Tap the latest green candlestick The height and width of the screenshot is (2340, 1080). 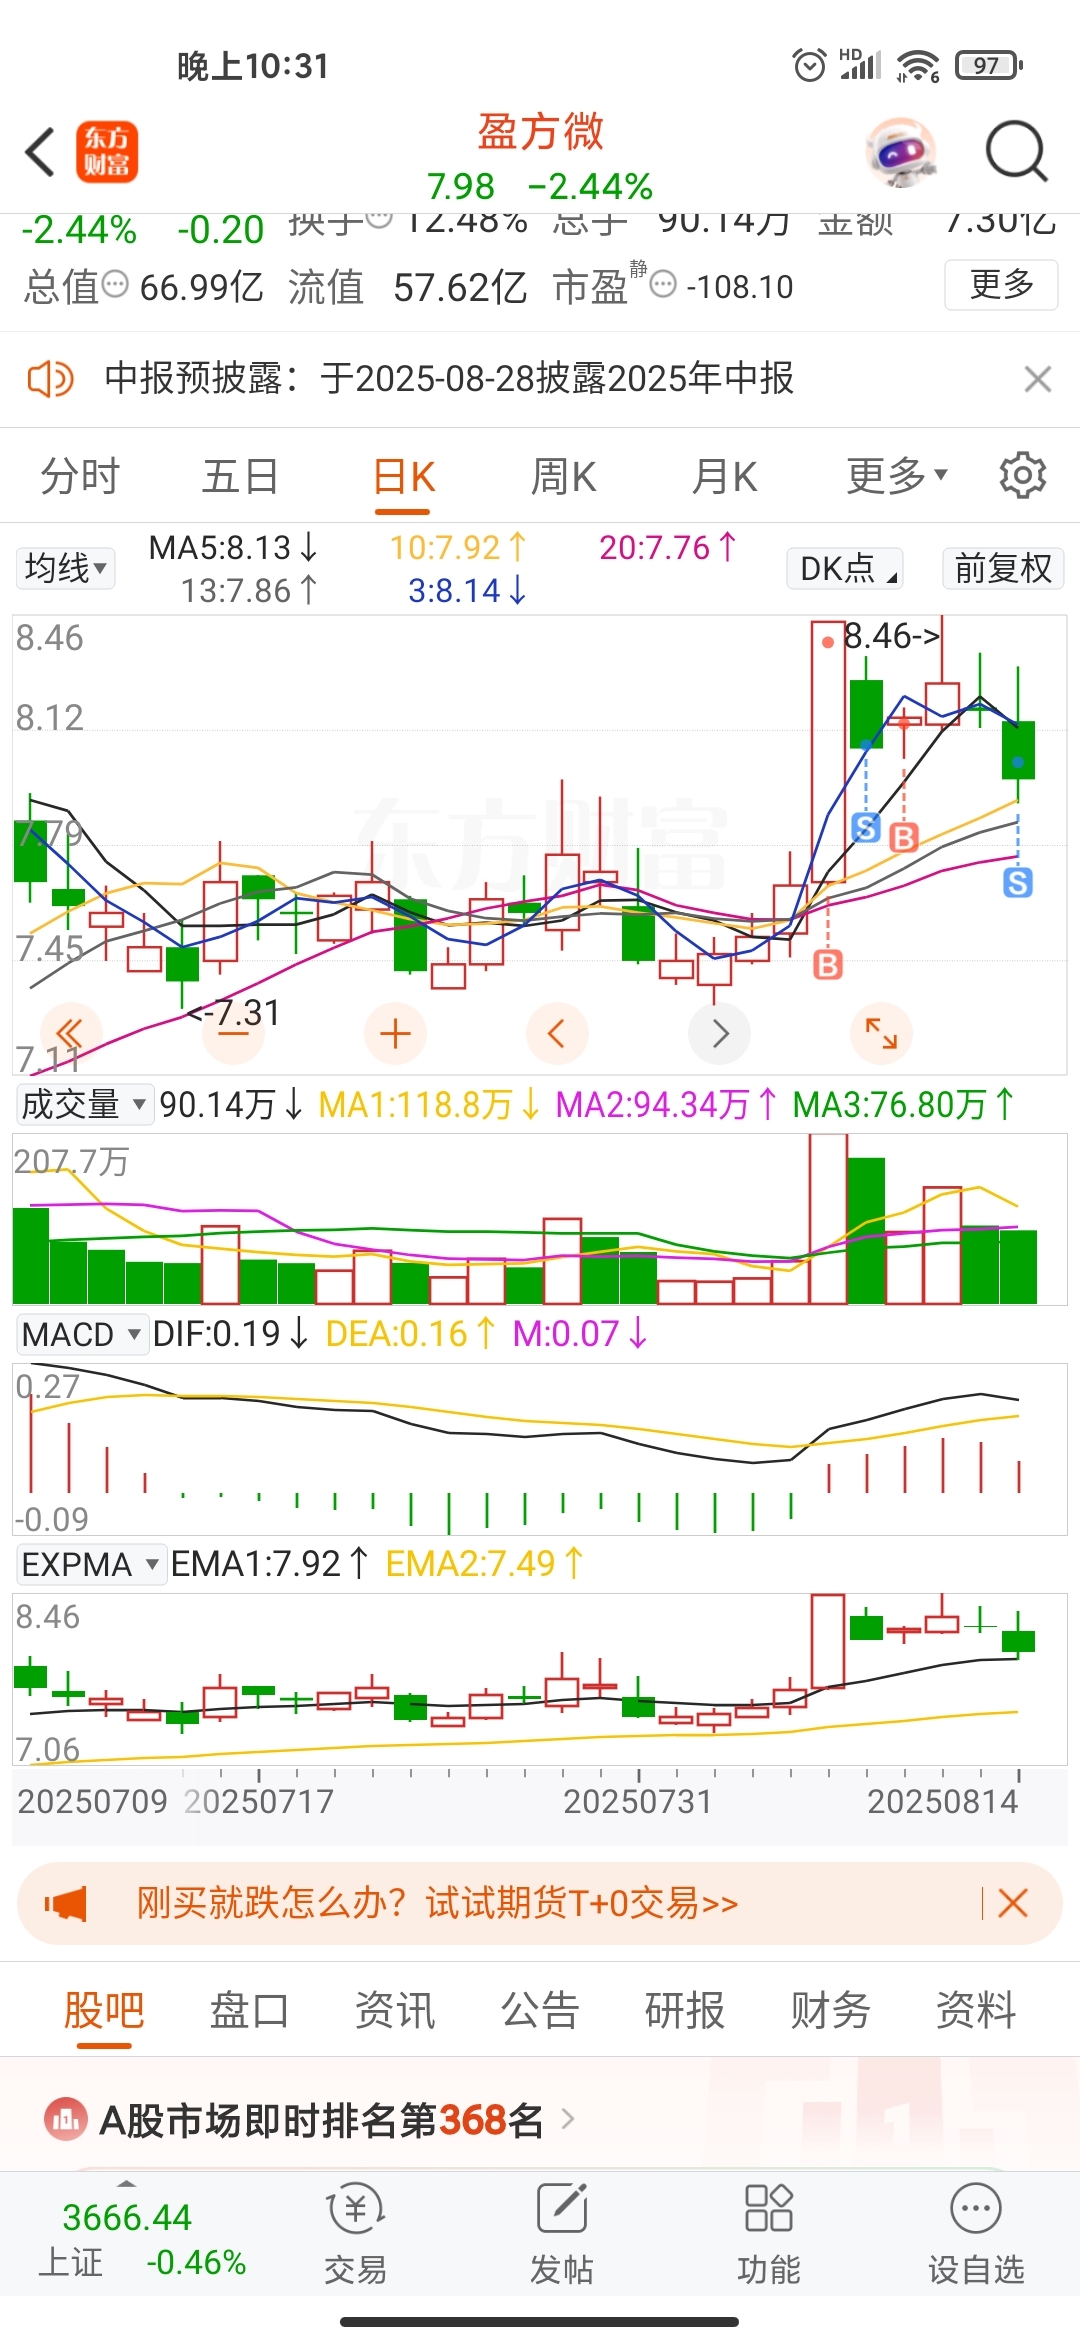[1018, 749]
